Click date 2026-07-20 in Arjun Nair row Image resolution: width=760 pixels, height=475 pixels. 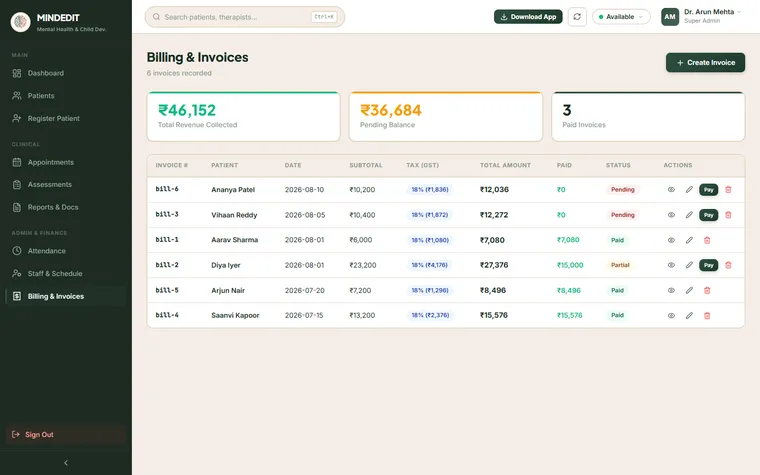[304, 290]
